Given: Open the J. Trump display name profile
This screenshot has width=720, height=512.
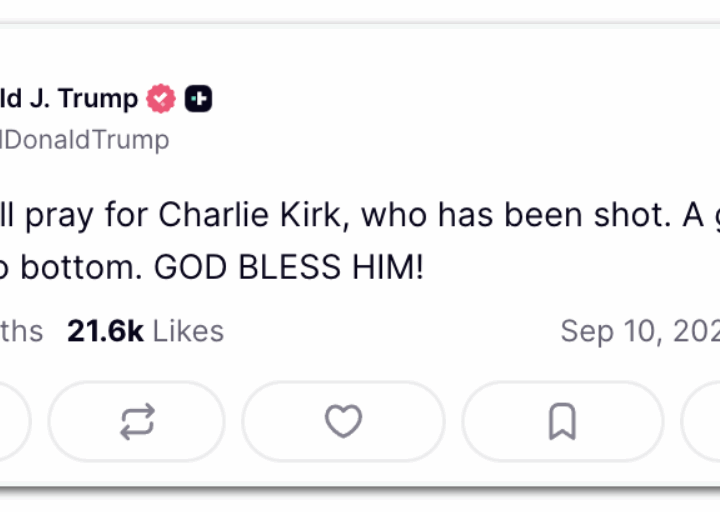Looking at the screenshot, I should 68,99.
